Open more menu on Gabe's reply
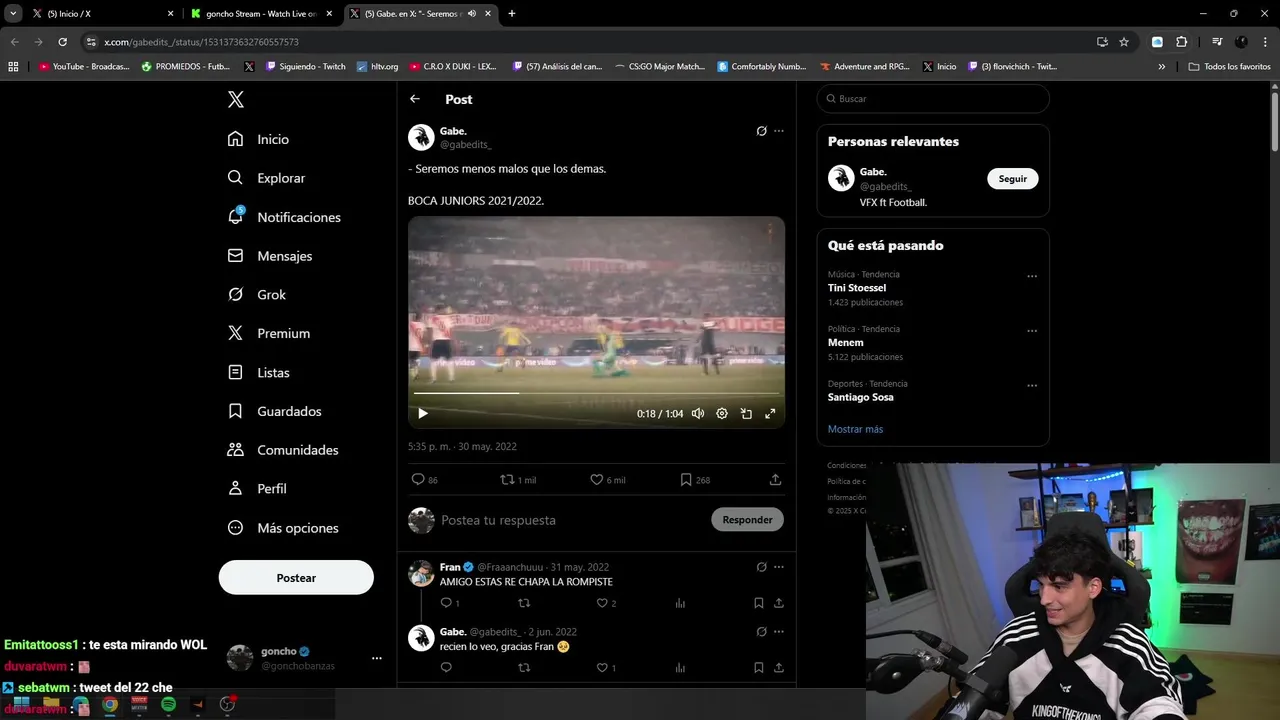 point(779,632)
